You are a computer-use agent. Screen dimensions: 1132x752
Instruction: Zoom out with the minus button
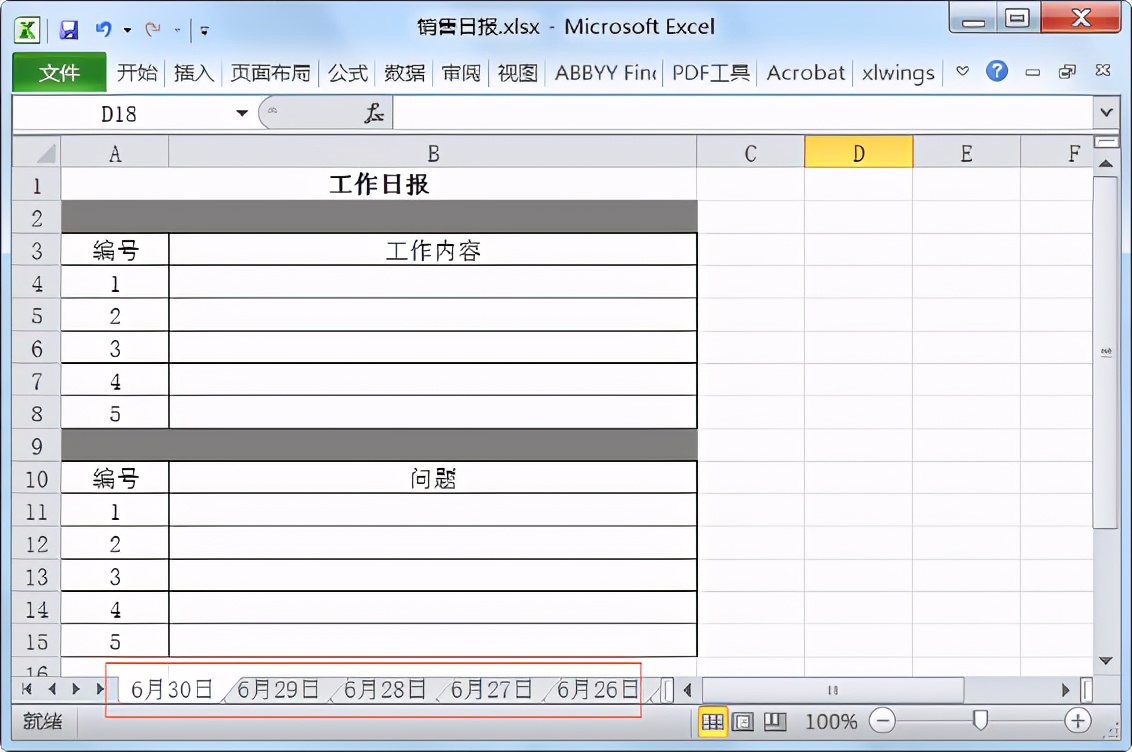pyautogui.click(x=881, y=720)
